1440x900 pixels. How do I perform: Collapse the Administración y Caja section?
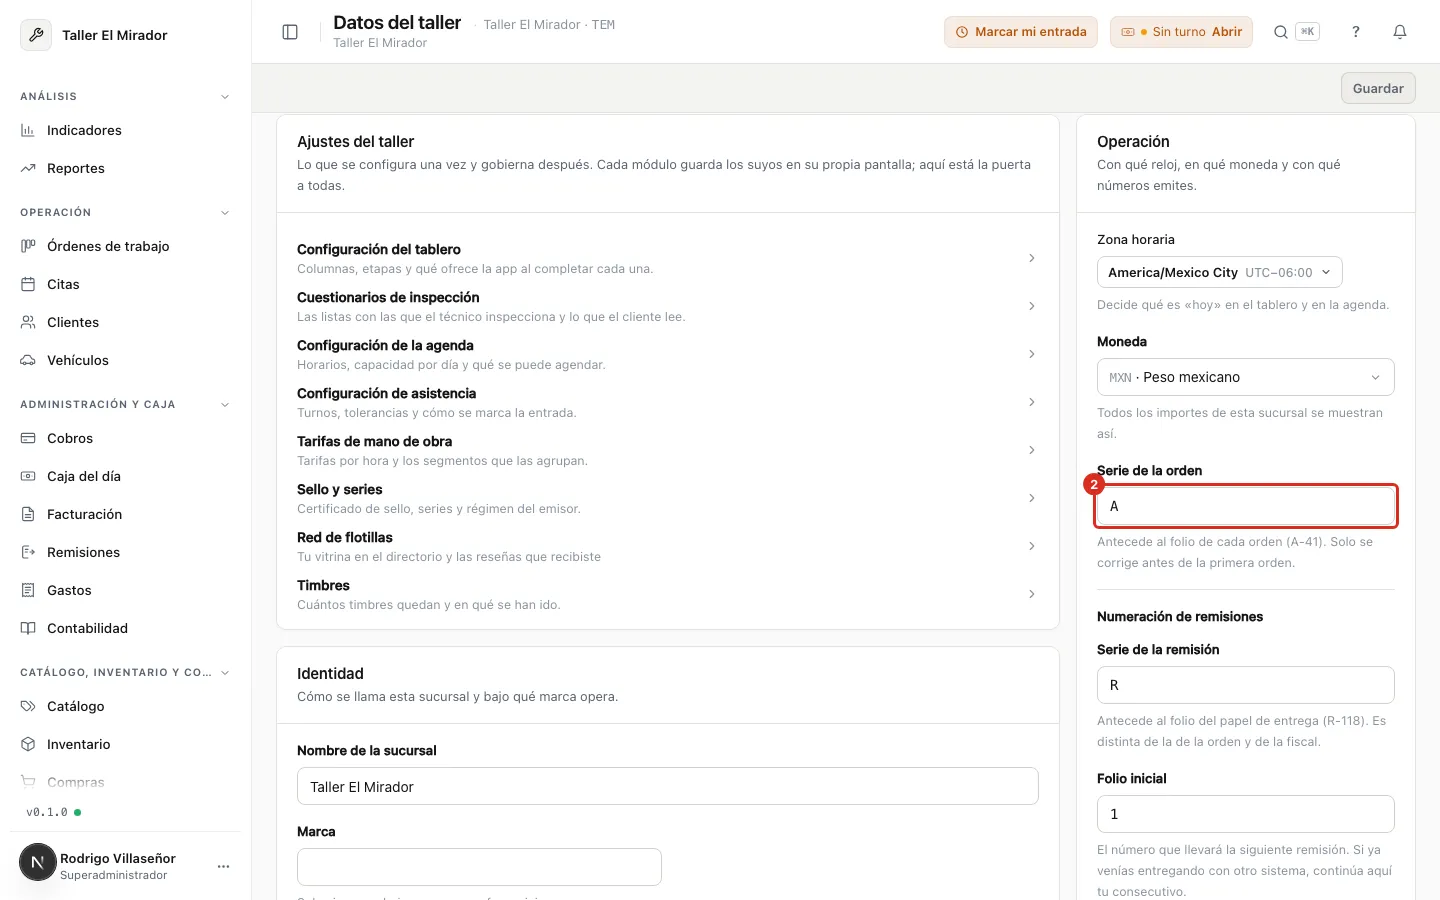(x=225, y=405)
